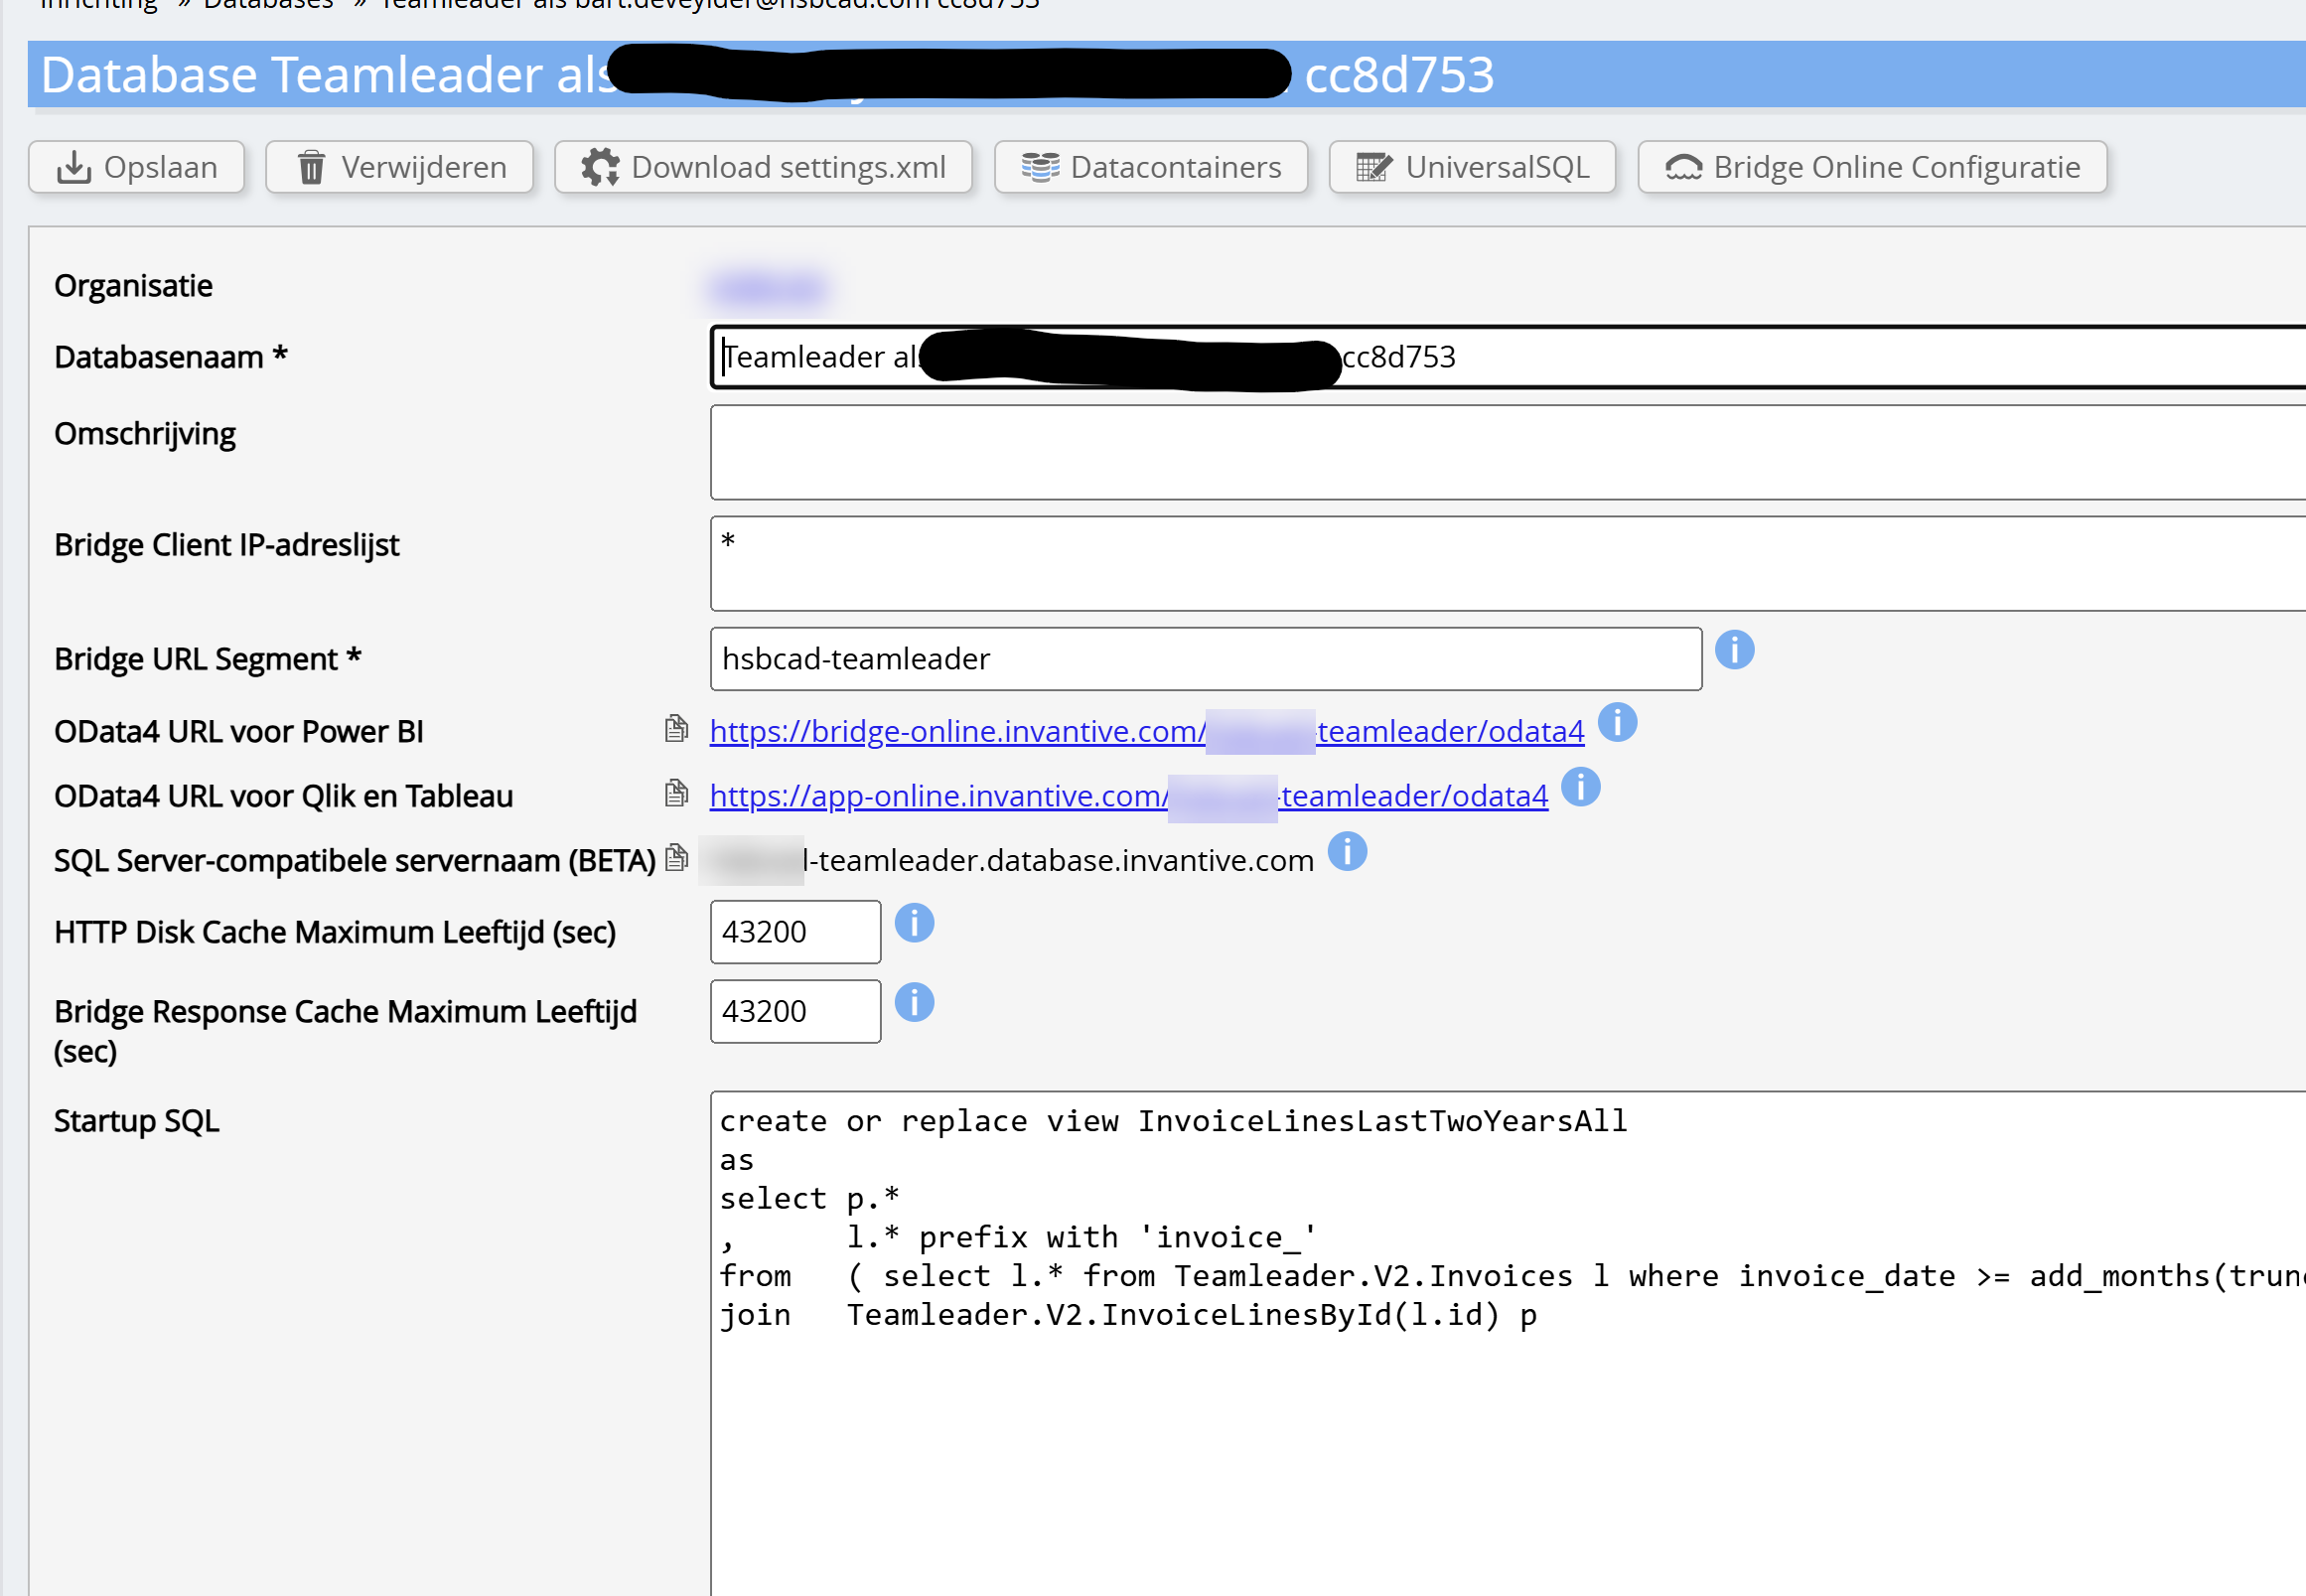Download settings.xml file
The width and height of the screenshot is (2306, 1596).
763,167
